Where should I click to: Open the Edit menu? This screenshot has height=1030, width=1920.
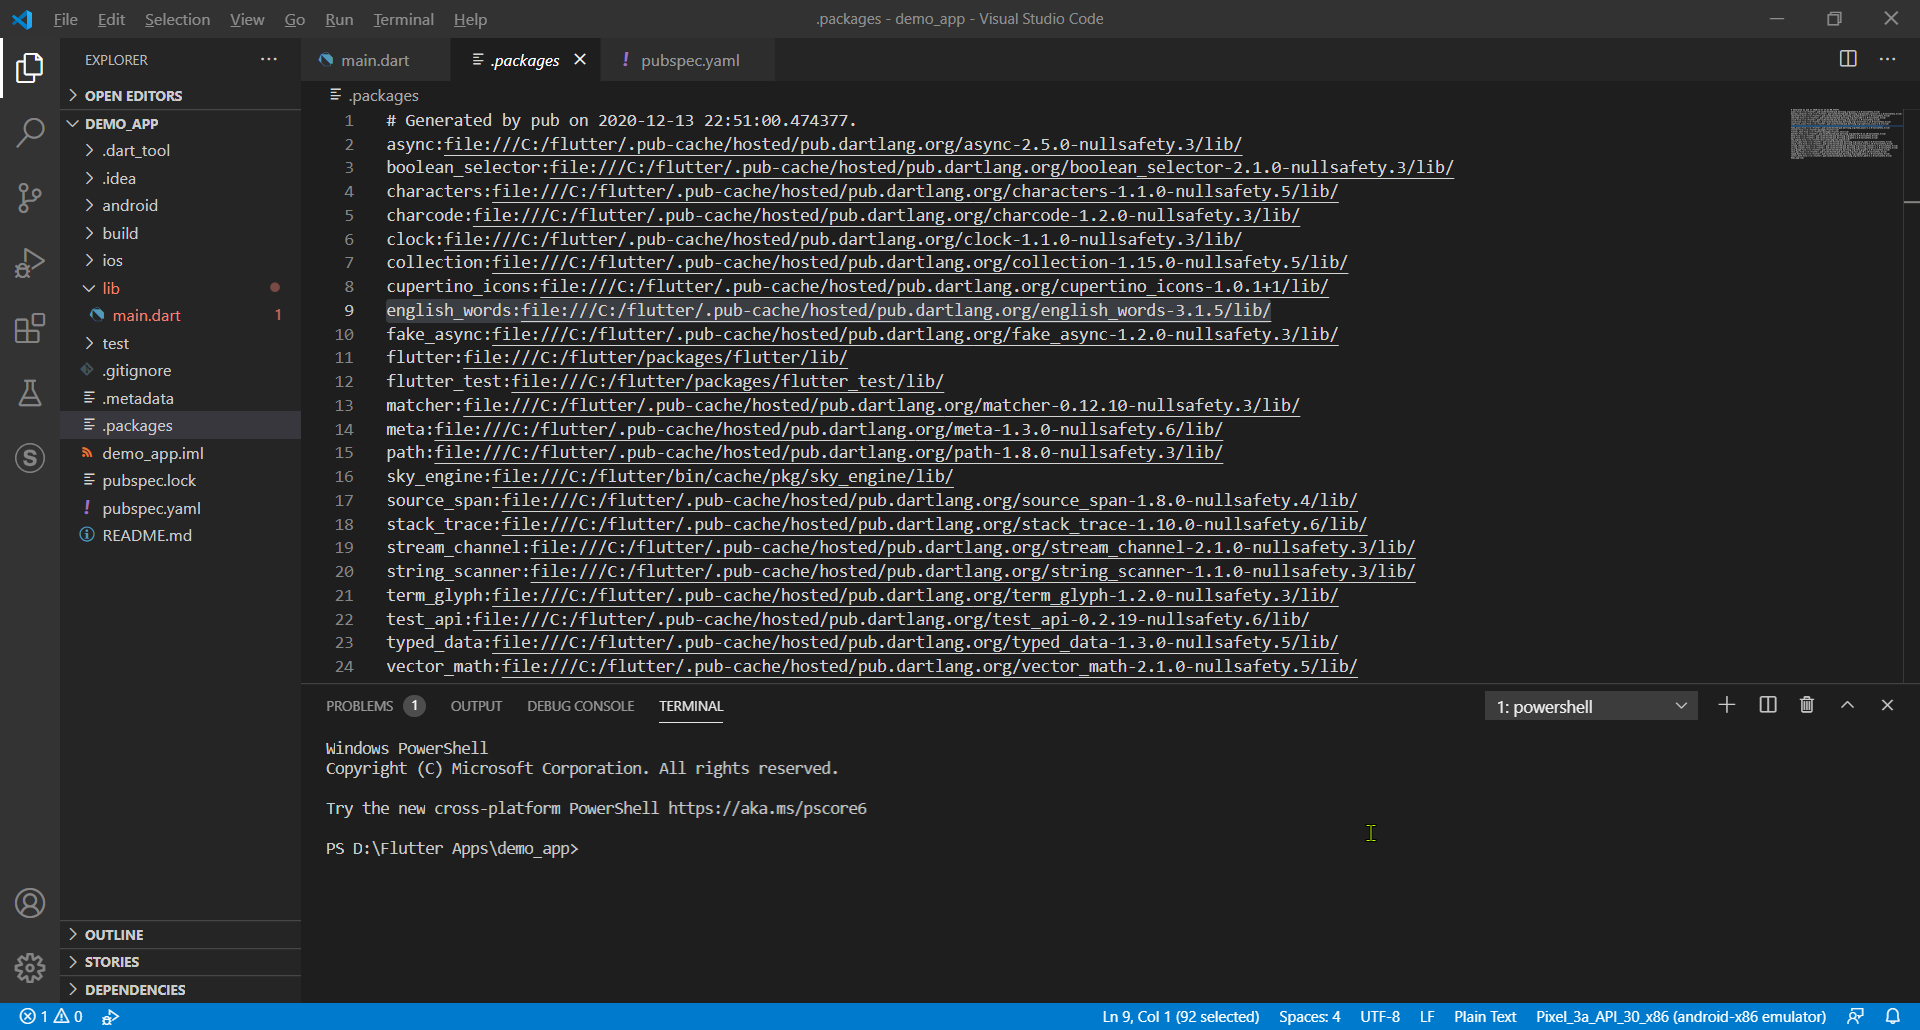[x=111, y=19]
